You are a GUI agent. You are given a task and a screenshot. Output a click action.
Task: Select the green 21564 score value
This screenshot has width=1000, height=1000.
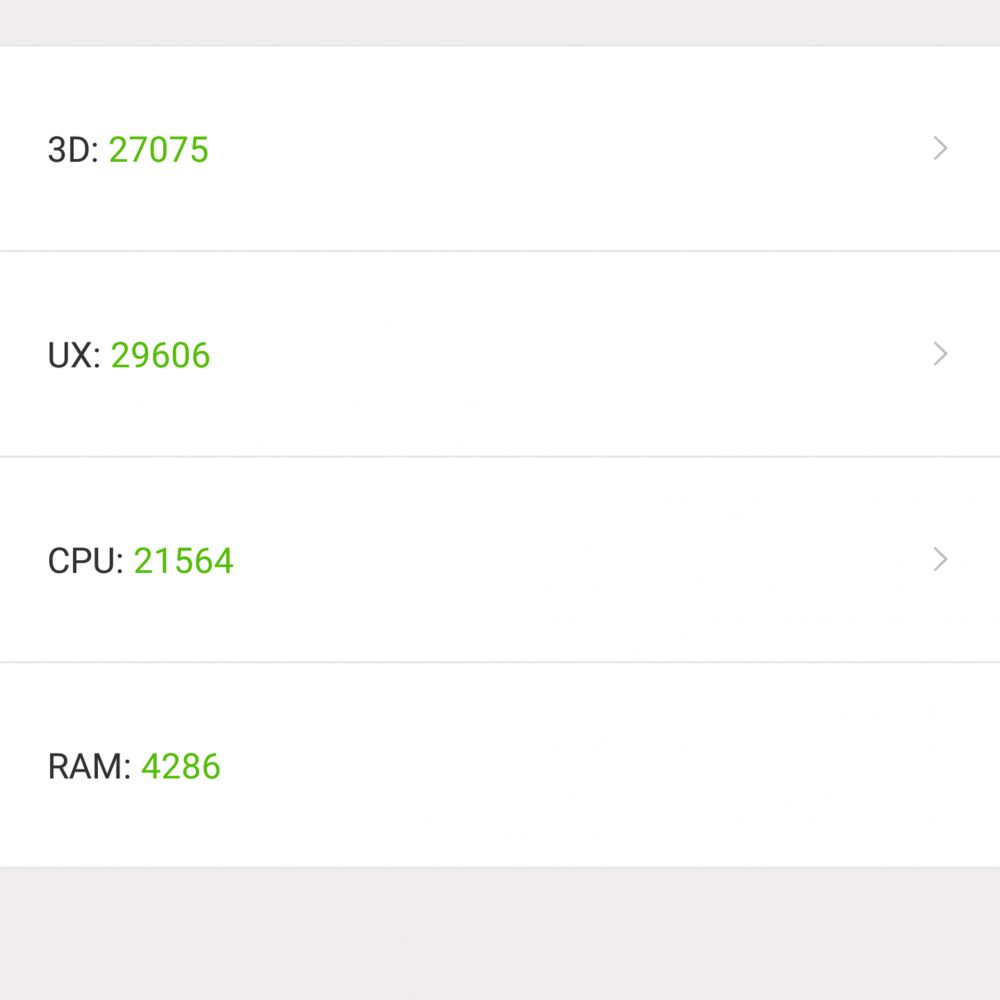184,561
